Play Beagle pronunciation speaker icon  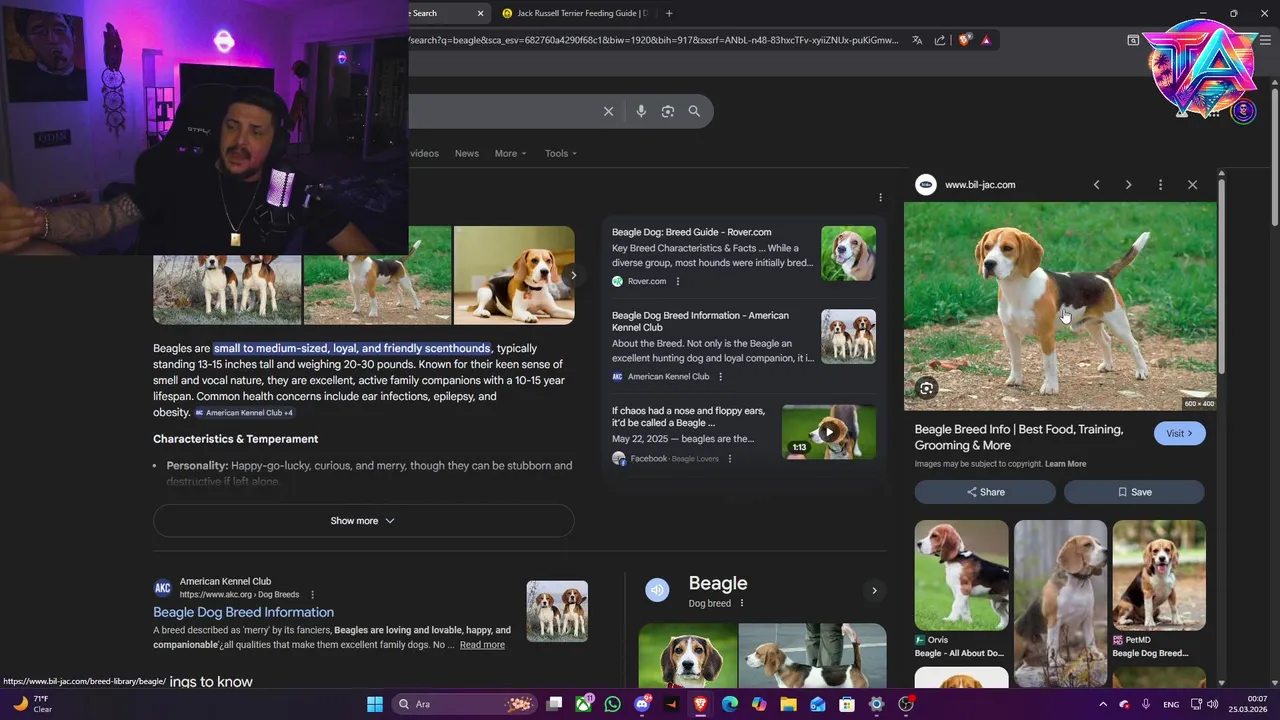[657, 590]
